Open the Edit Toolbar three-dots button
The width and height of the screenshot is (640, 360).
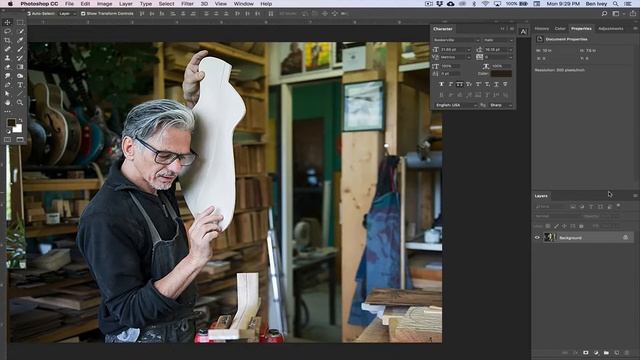(x=7, y=111)
